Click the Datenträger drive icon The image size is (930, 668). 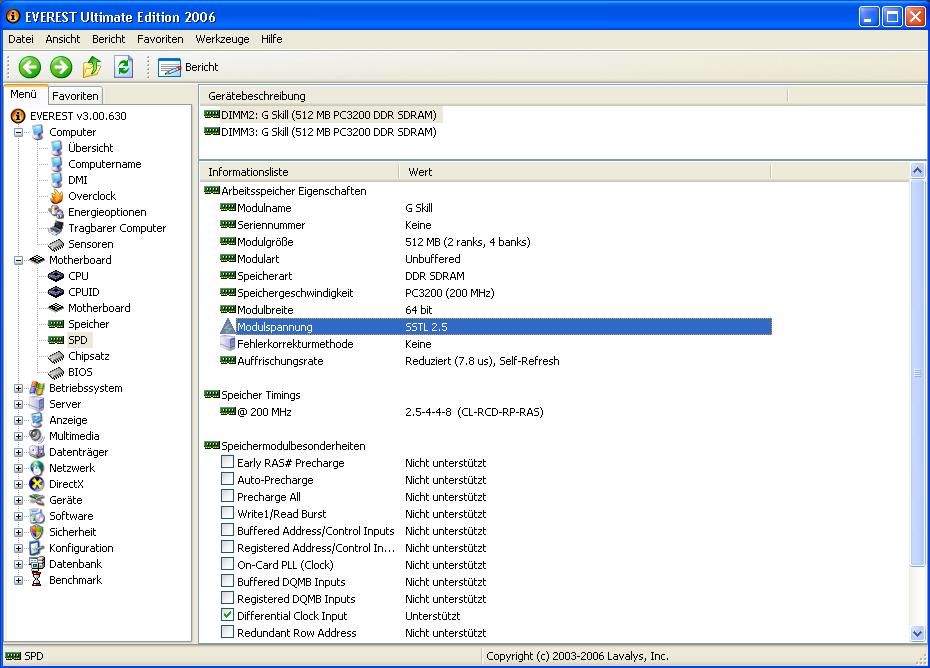point(37,452)
